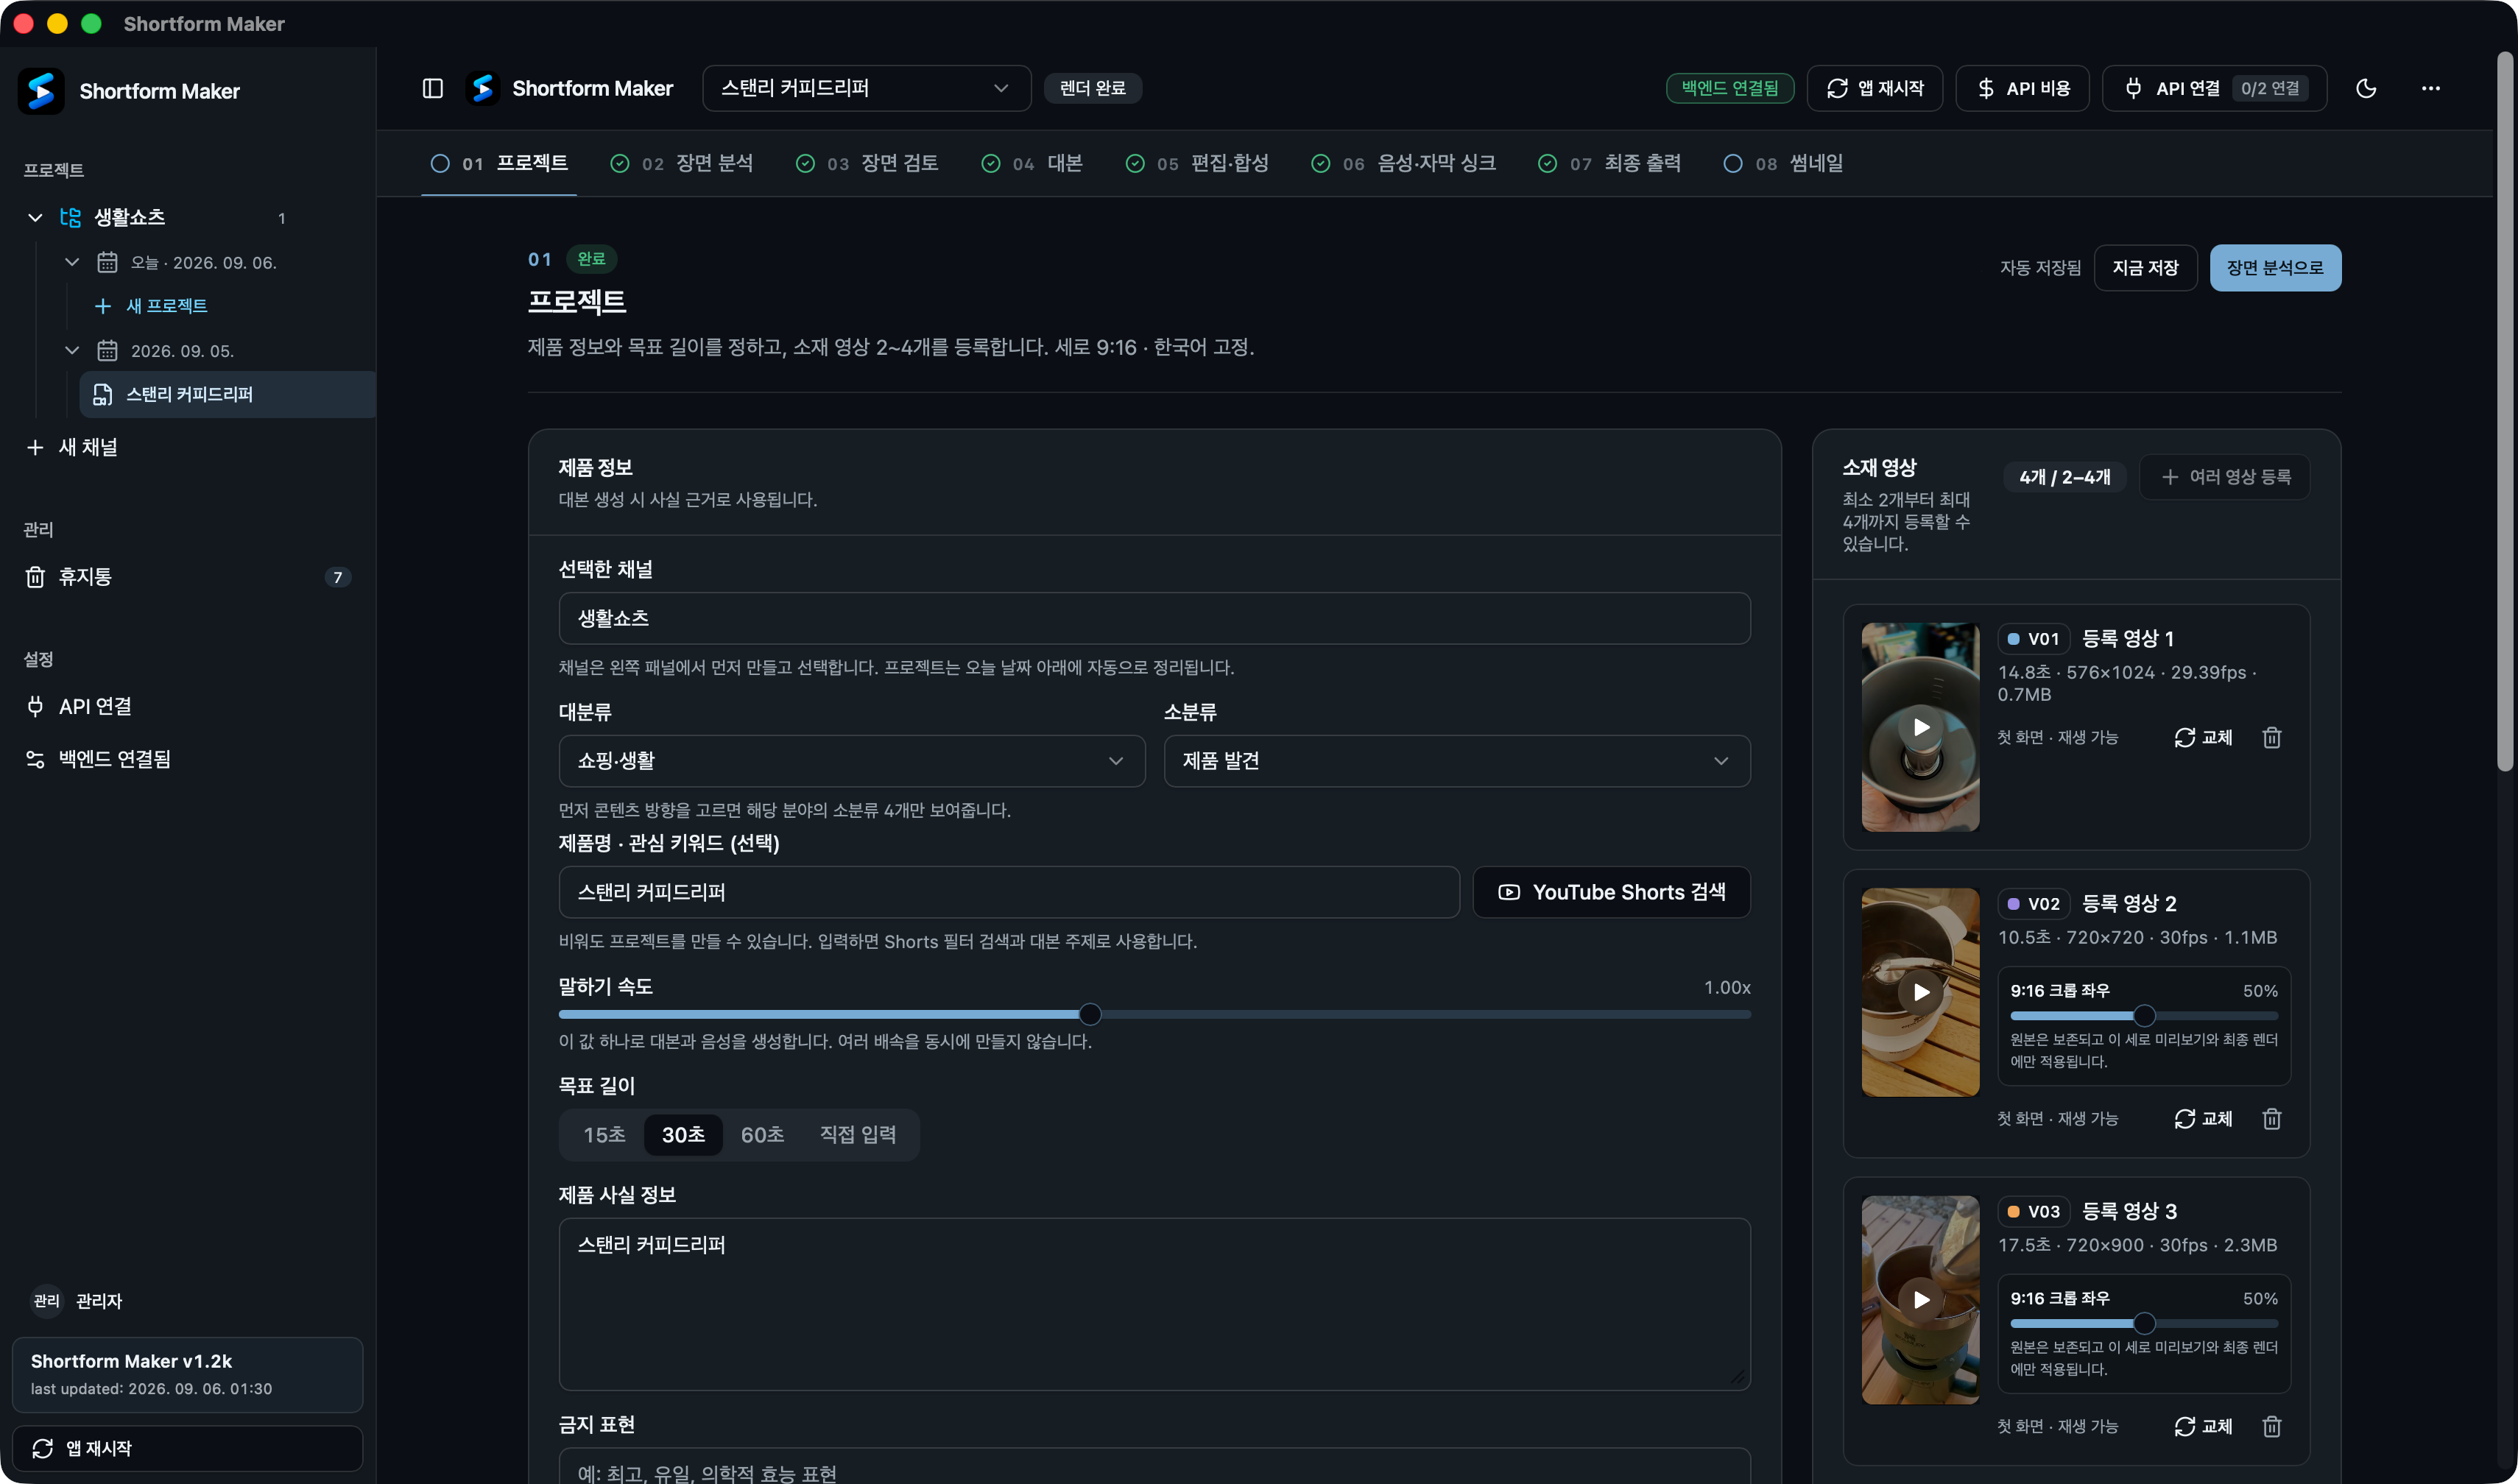Choose 직접 입력 target length option
The width and height of the screenshot is (2518, 1484).
pos(858,1134)
